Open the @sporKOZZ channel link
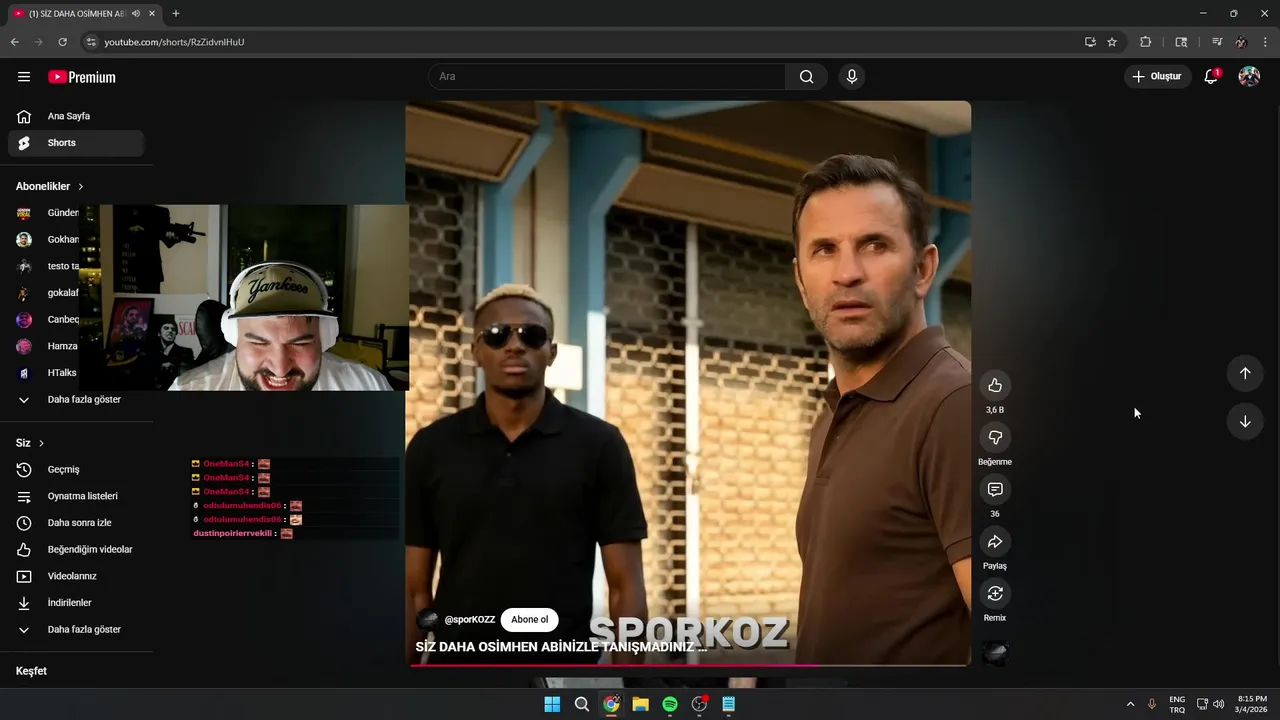 click(x=469, y=620)
